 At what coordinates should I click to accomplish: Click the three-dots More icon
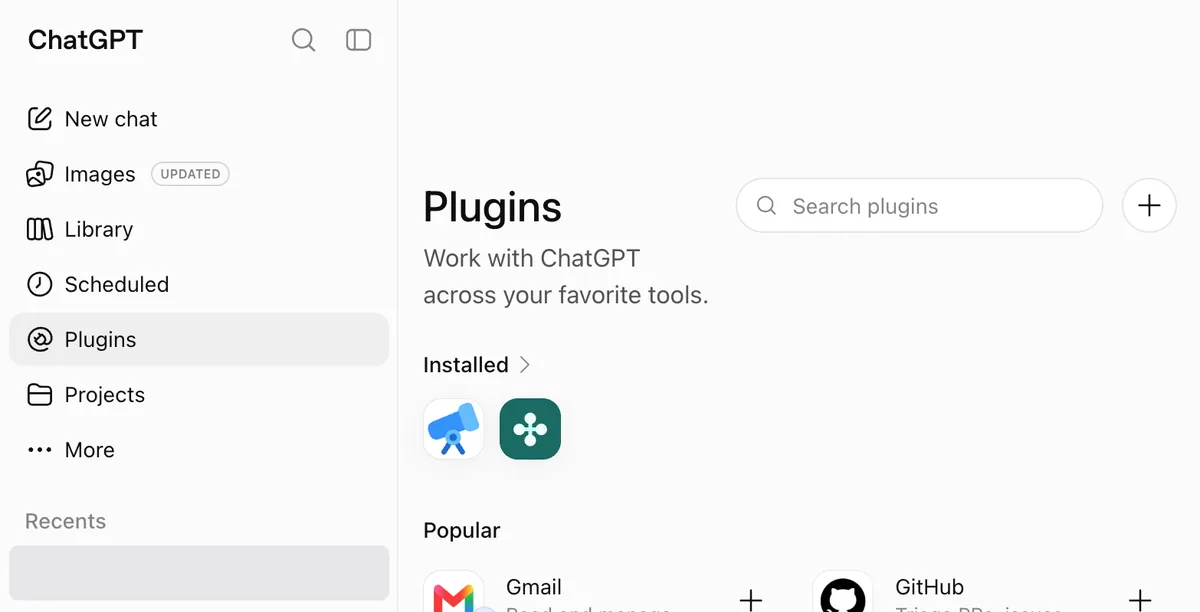point(39,450)
